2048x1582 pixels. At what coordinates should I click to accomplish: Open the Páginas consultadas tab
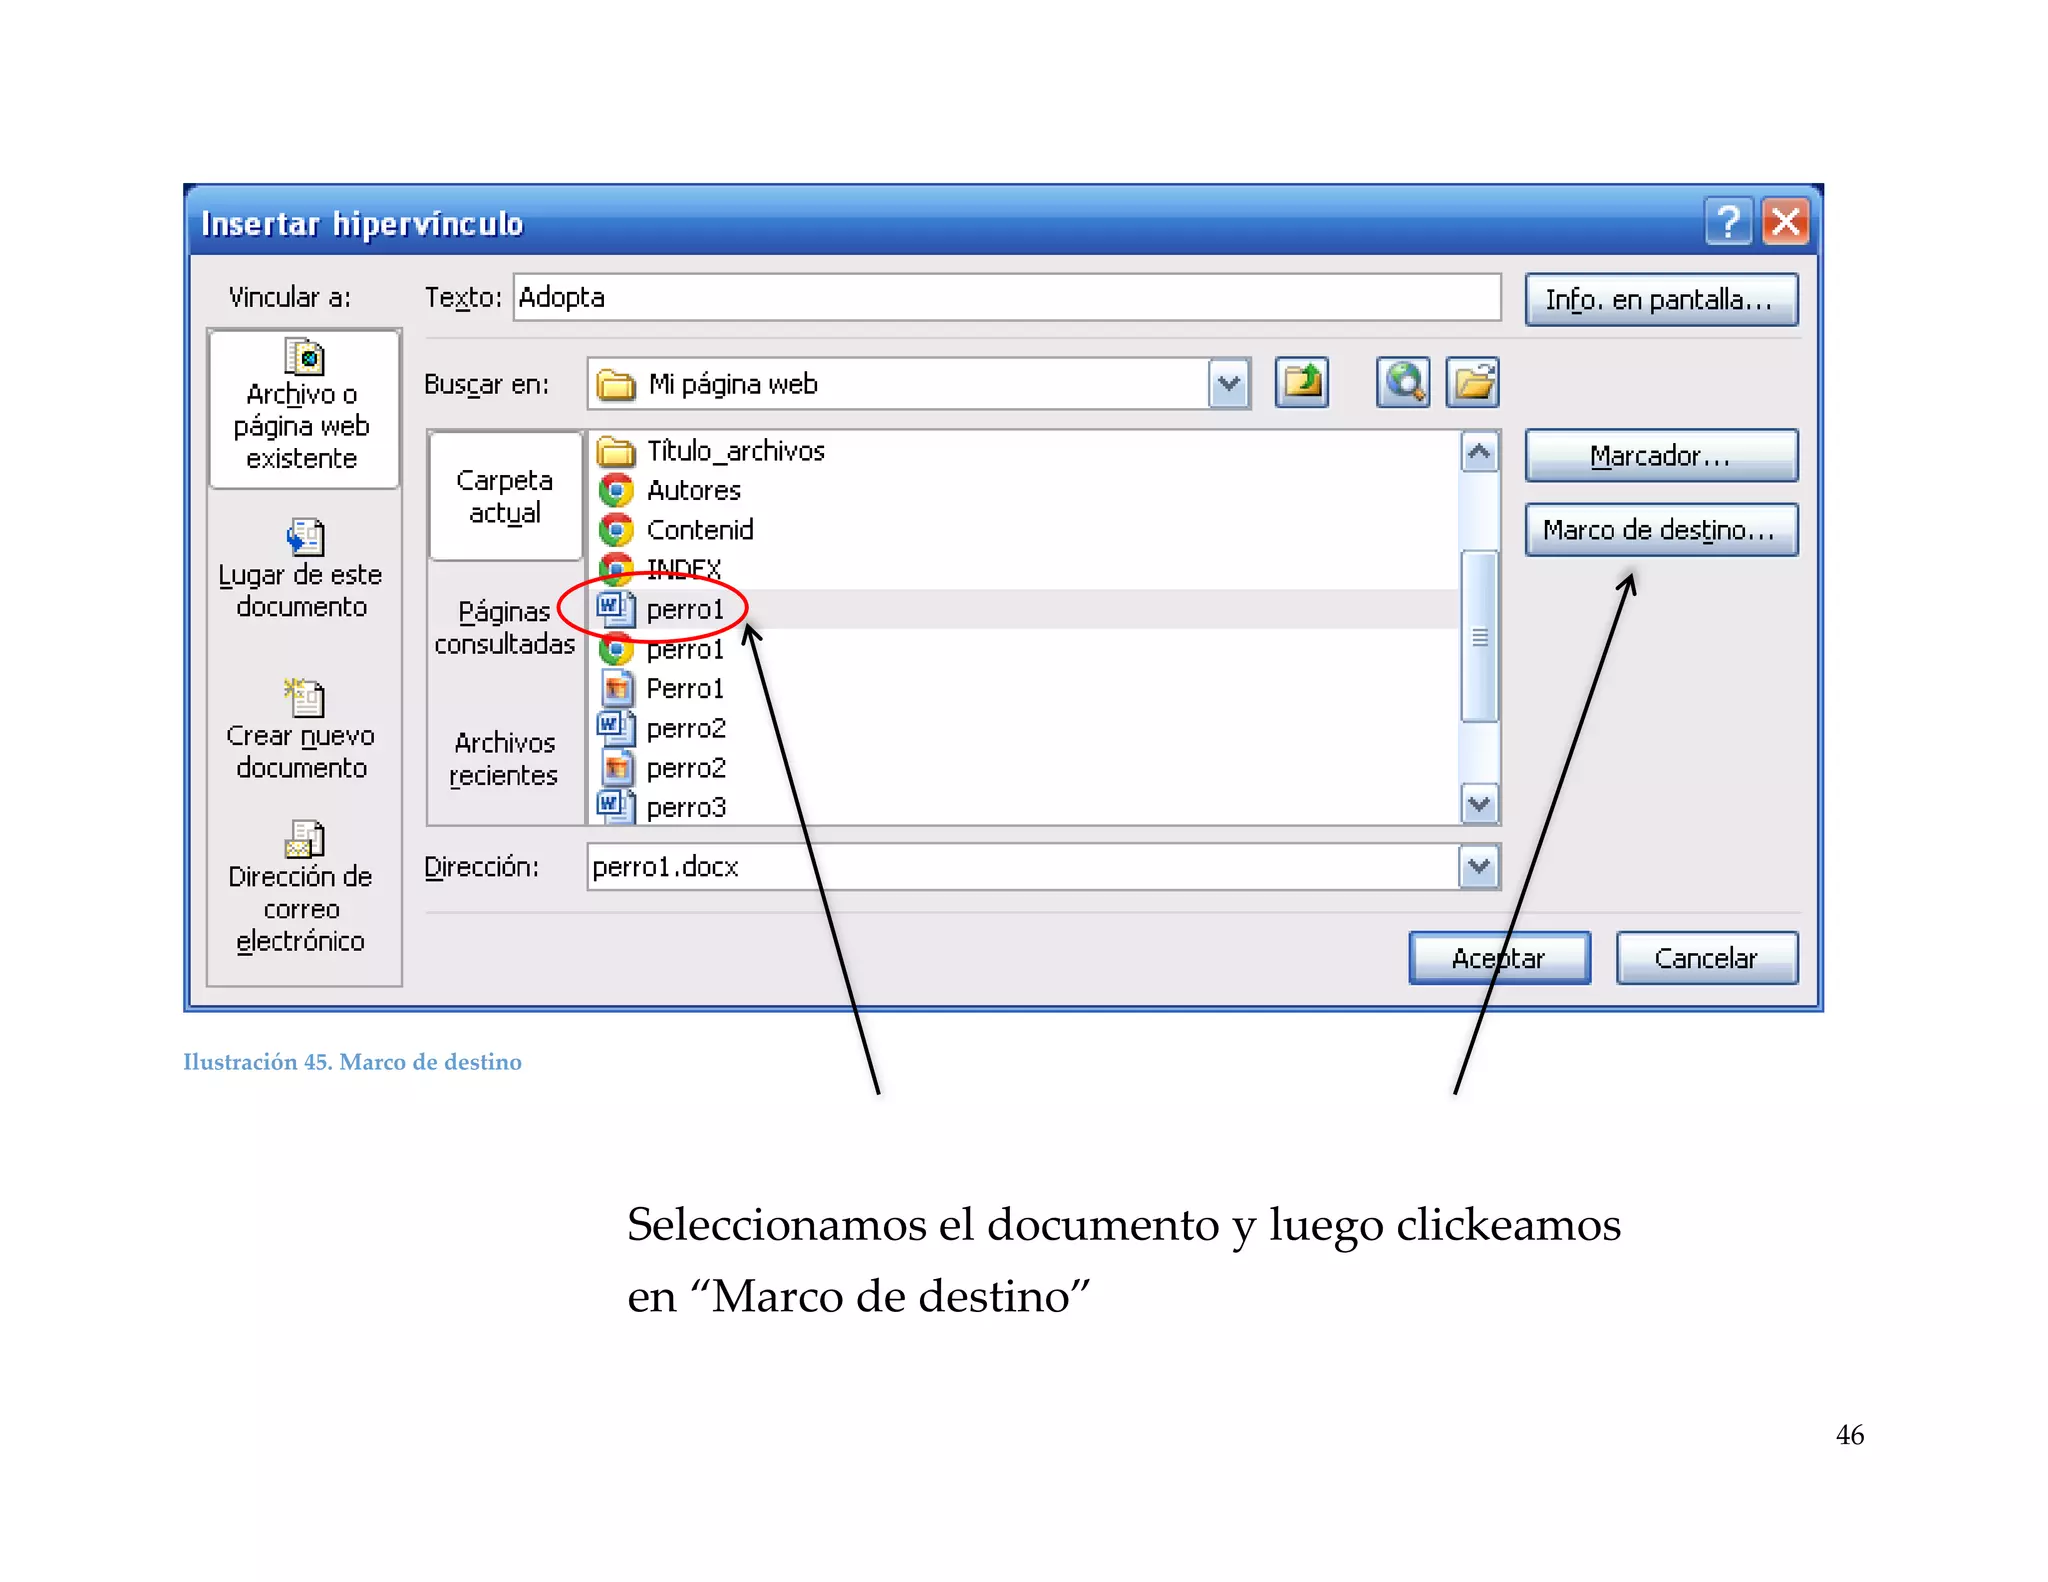pos(505,627)
